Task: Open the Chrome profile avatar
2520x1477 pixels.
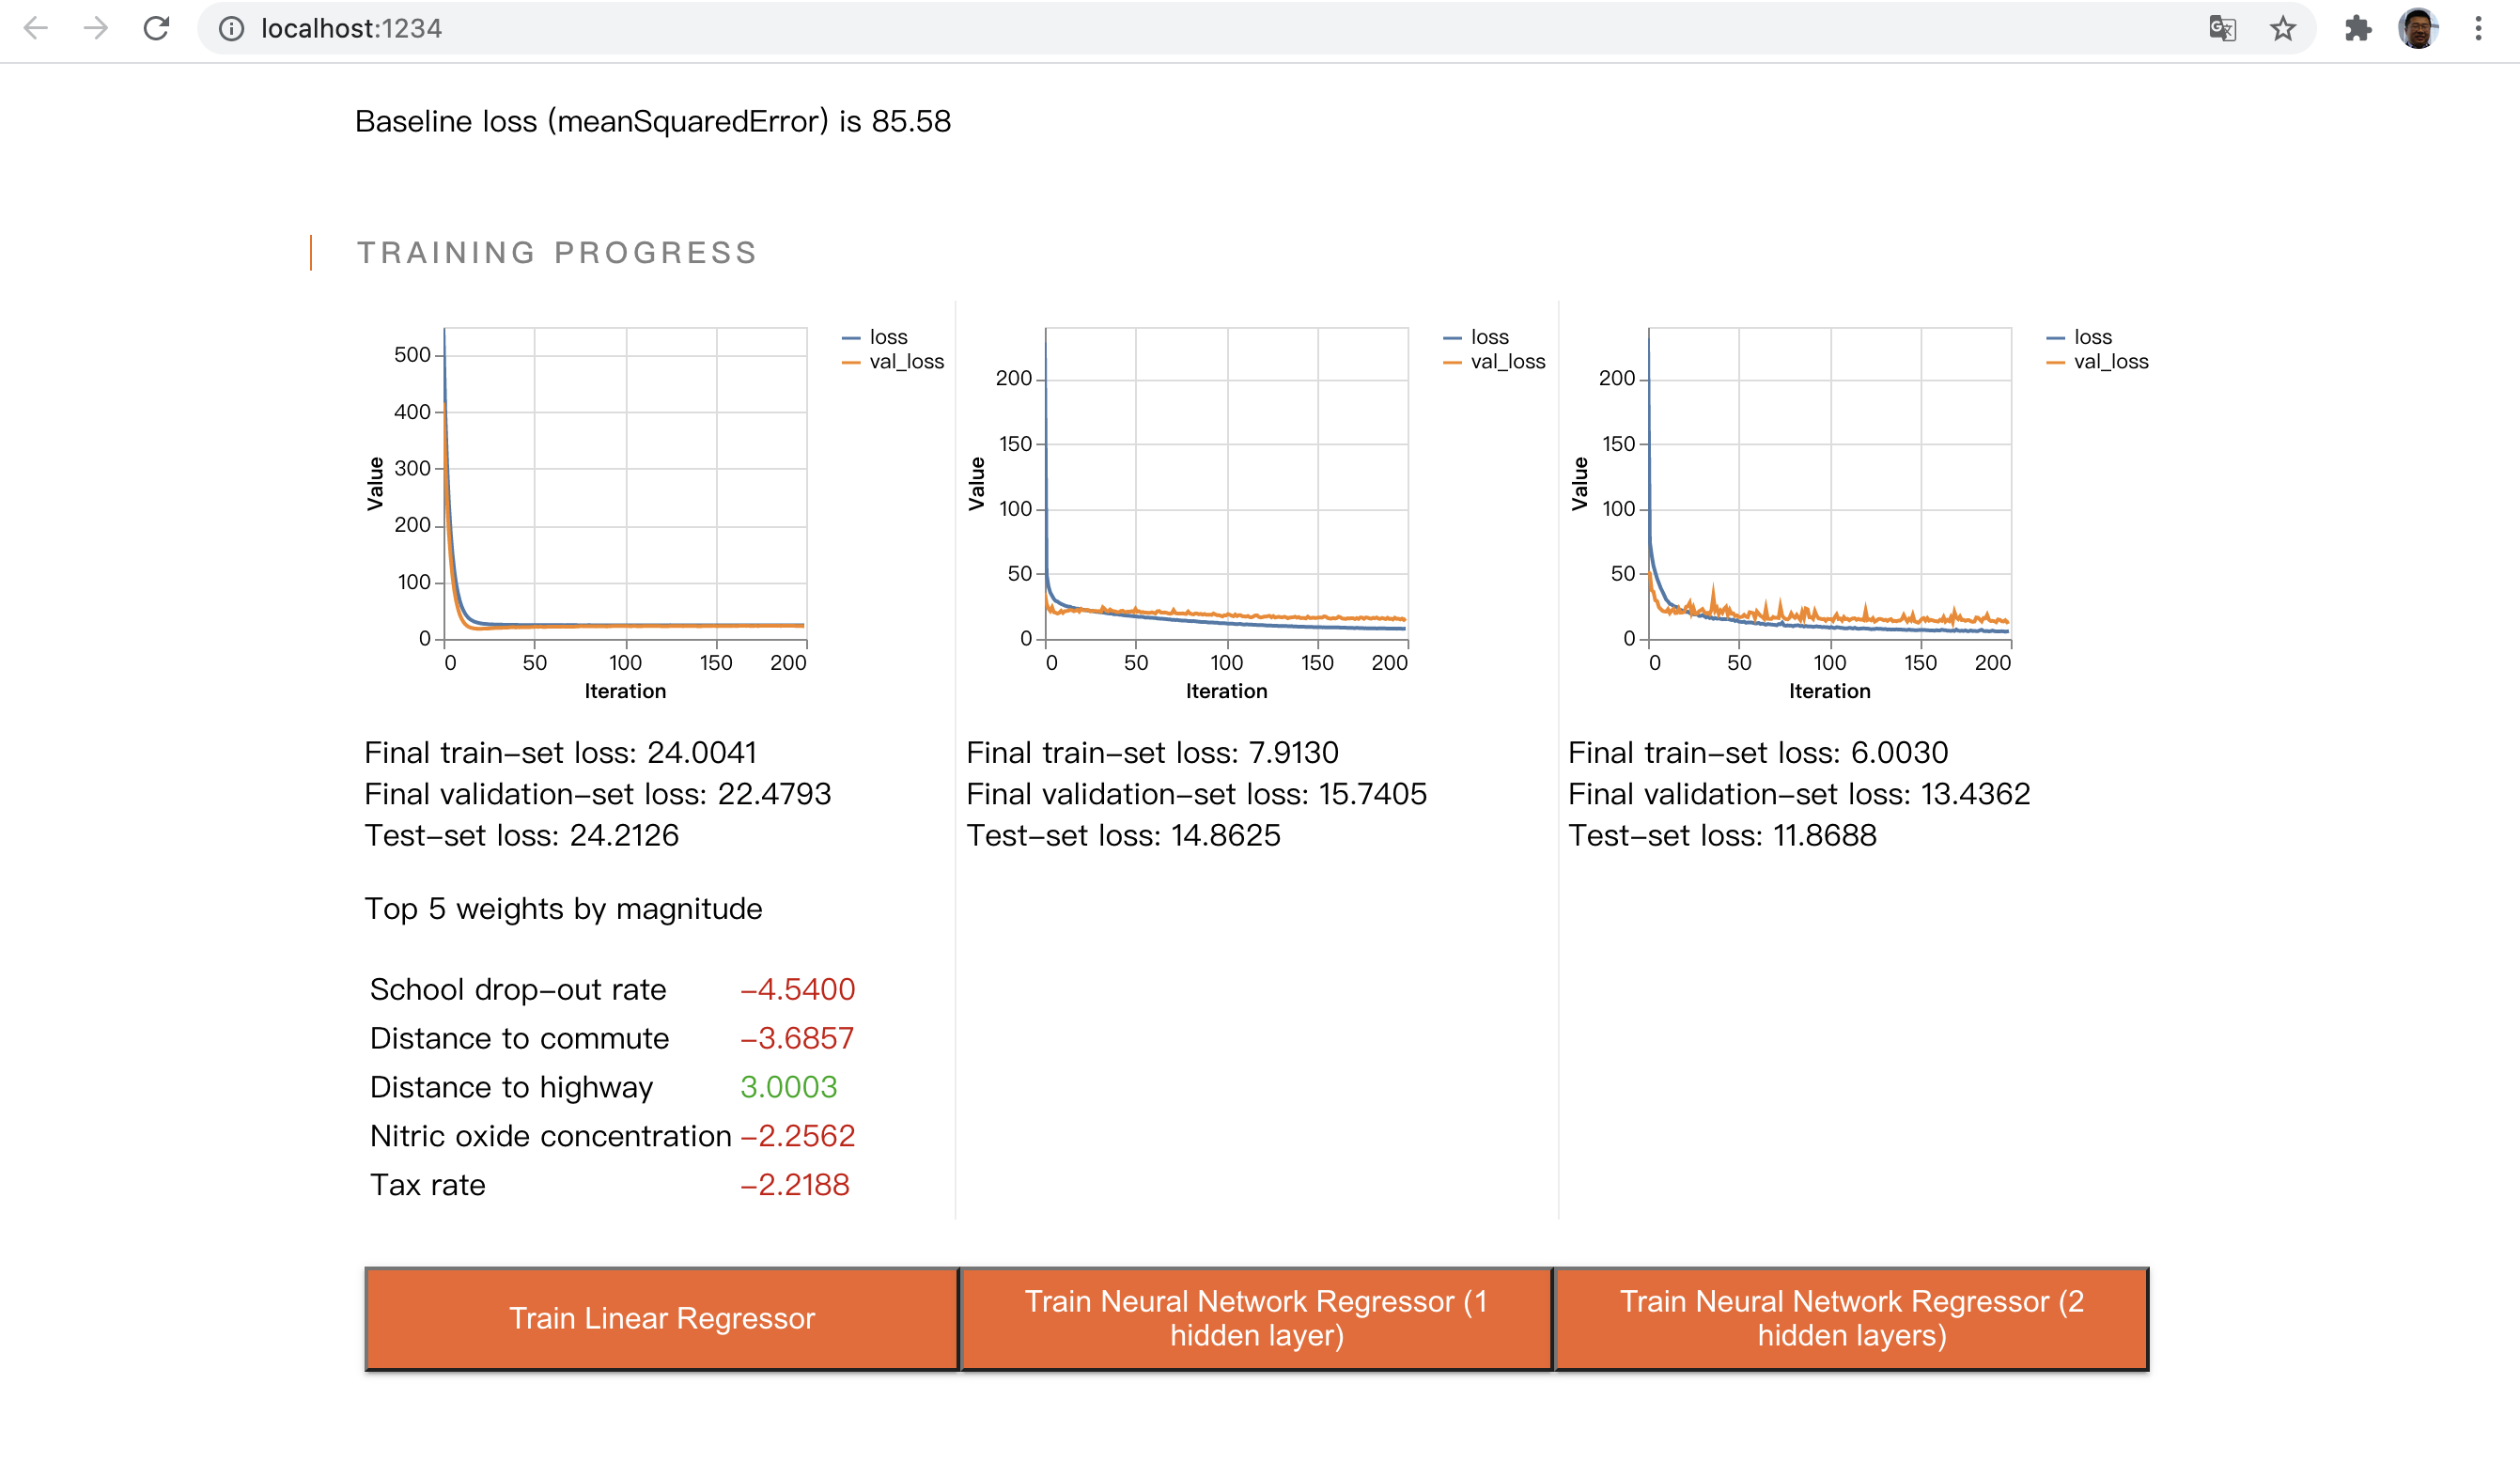Action: click(x=2418, y=28)
